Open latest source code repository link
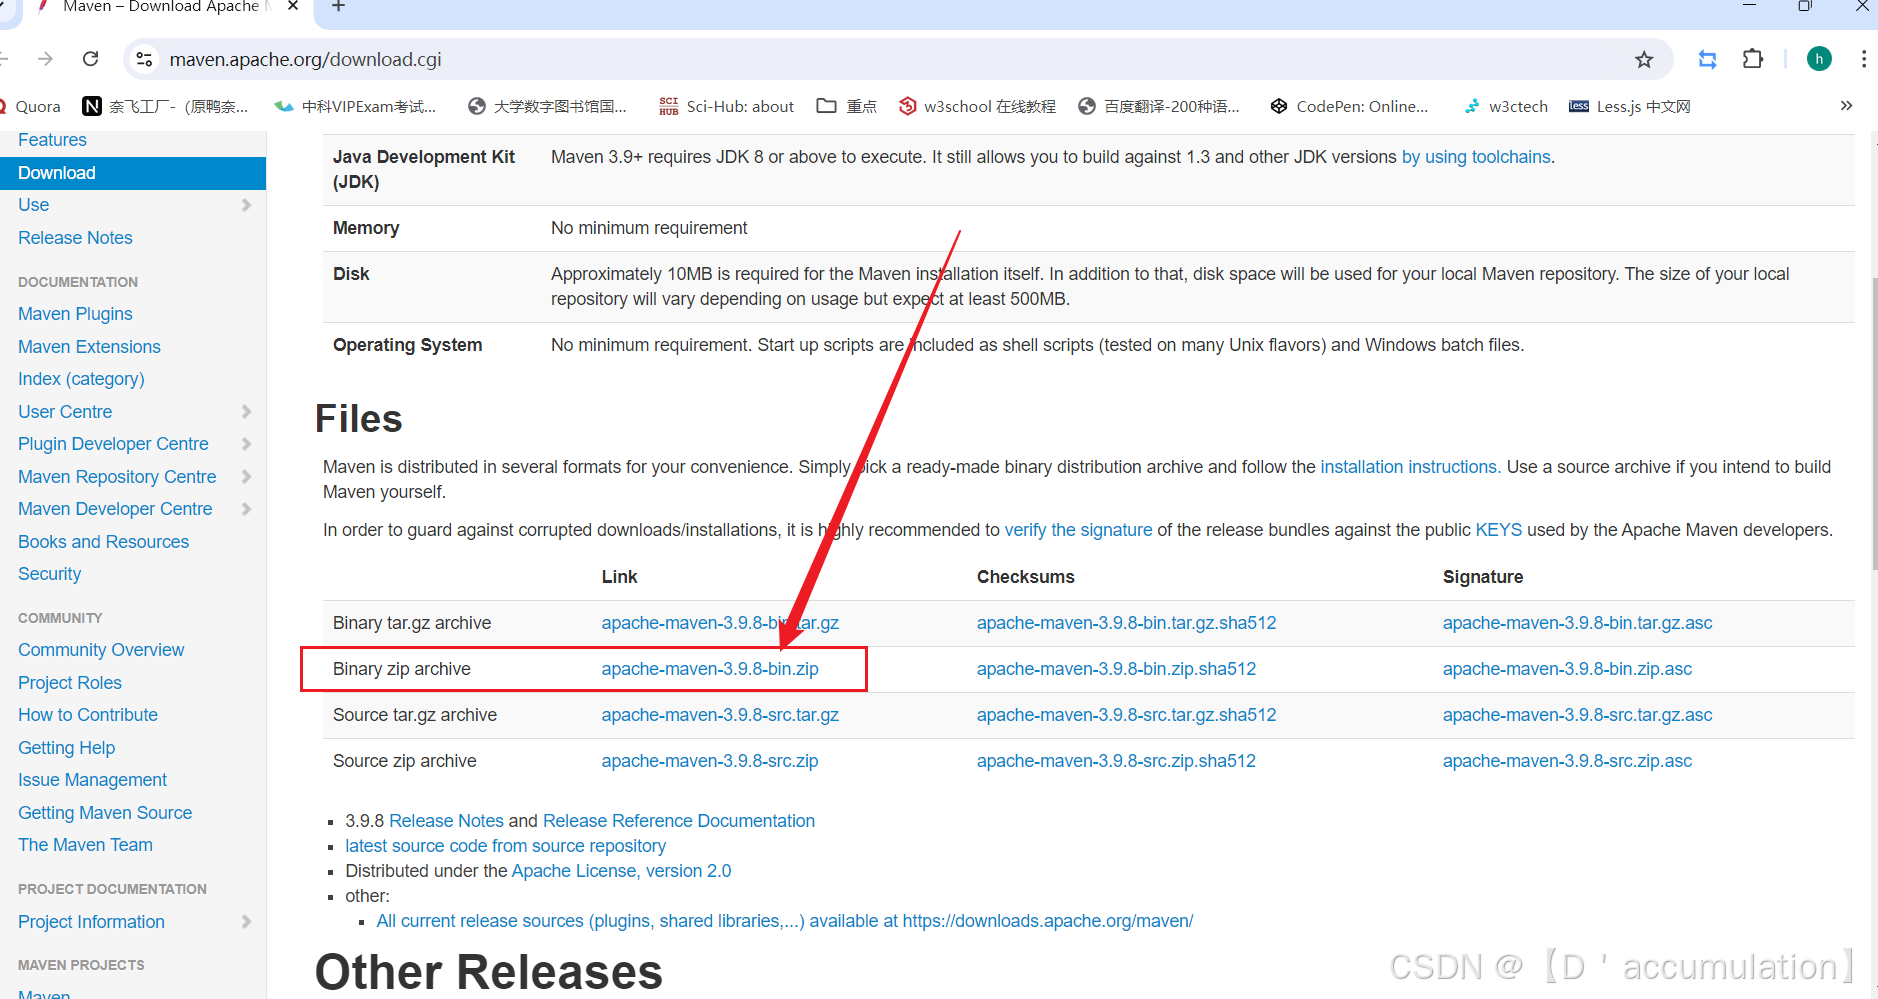 pyautogui.click(x=505, y=846)
